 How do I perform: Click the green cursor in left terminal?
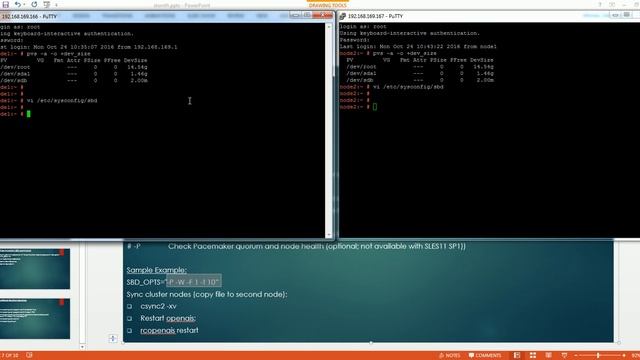tap(29, 114)
